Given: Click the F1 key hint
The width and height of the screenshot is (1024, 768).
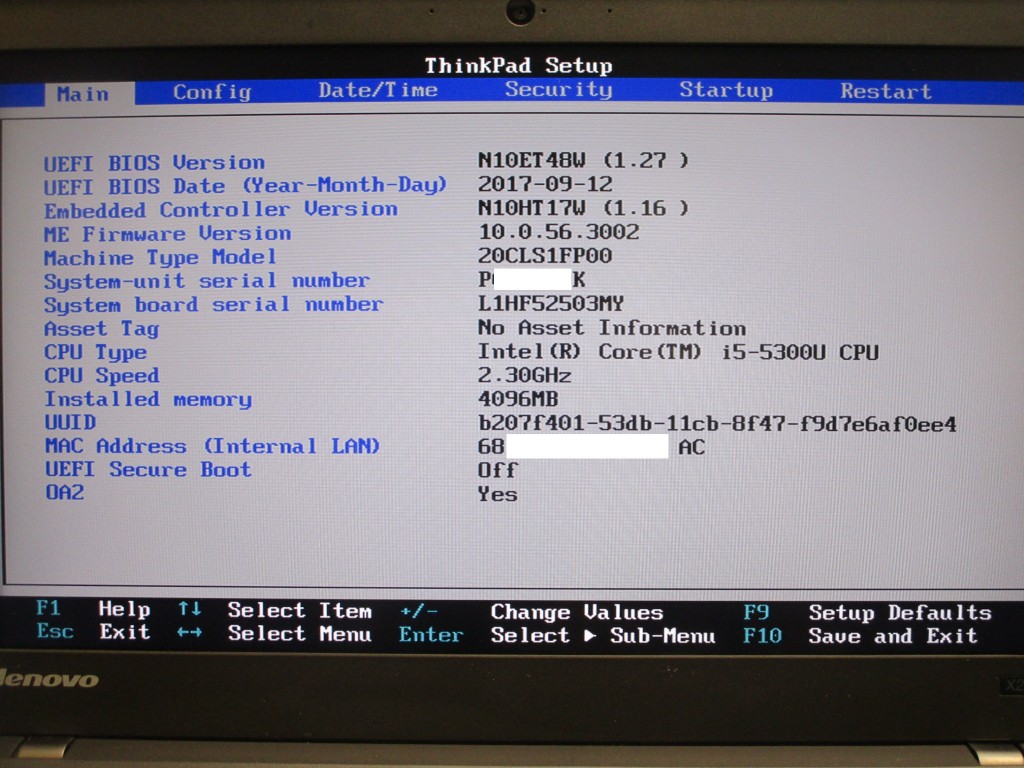Looking at the screenshot, I should pyautogui.click(x=48, y=609).
